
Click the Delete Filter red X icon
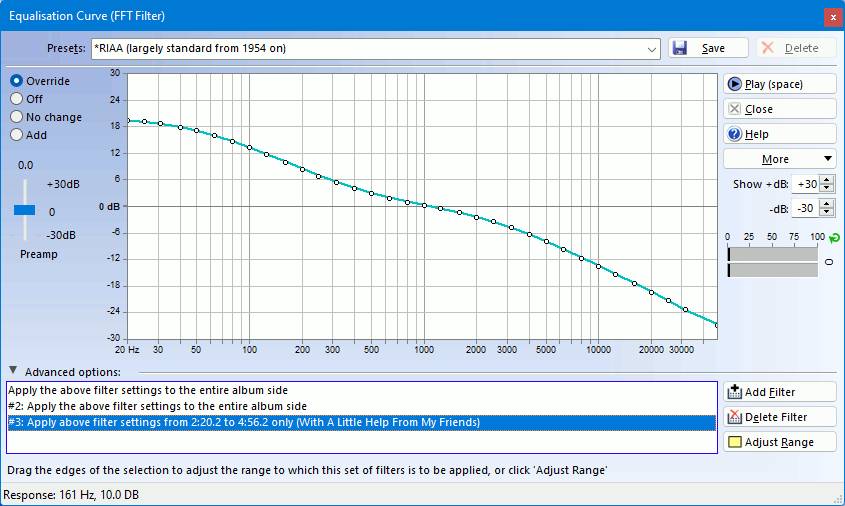click(x=734, y=417)
